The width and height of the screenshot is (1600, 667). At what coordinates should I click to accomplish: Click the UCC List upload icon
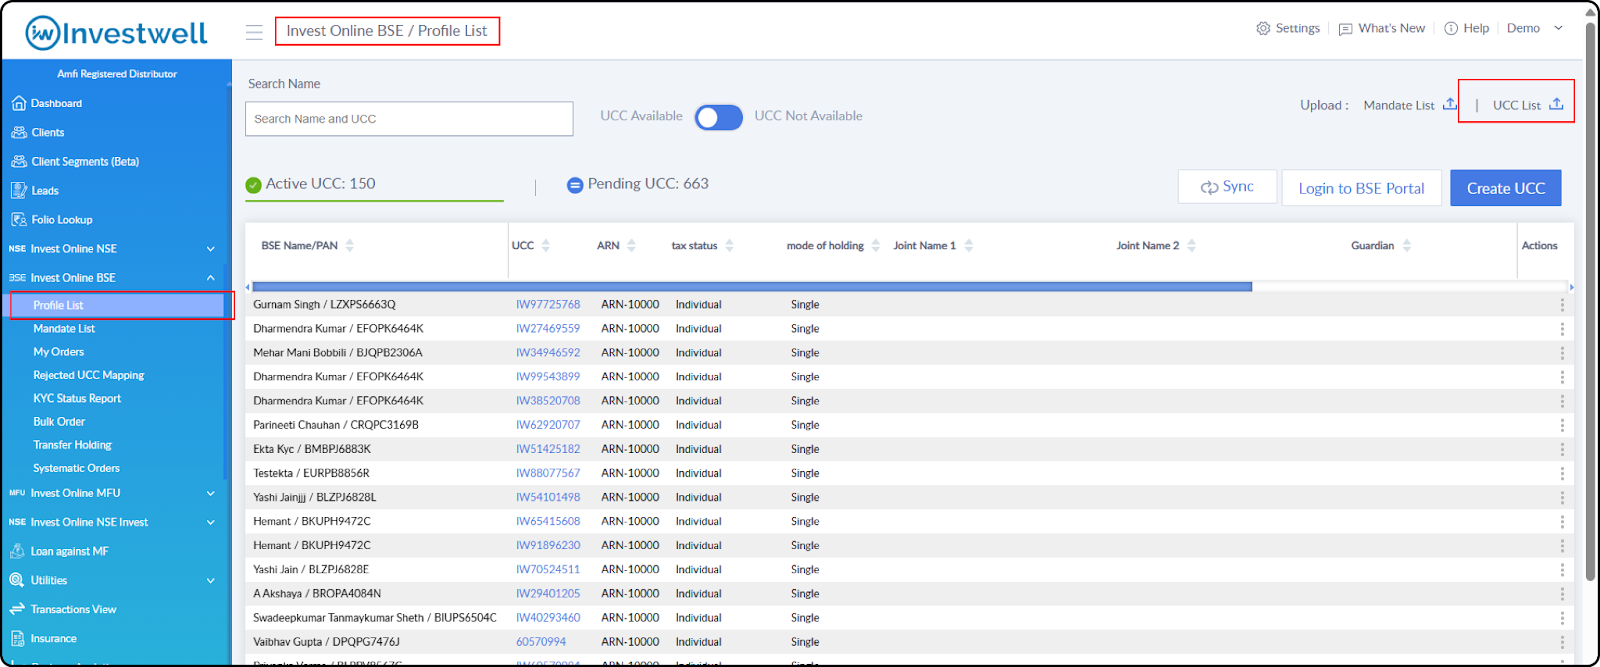1556,104
